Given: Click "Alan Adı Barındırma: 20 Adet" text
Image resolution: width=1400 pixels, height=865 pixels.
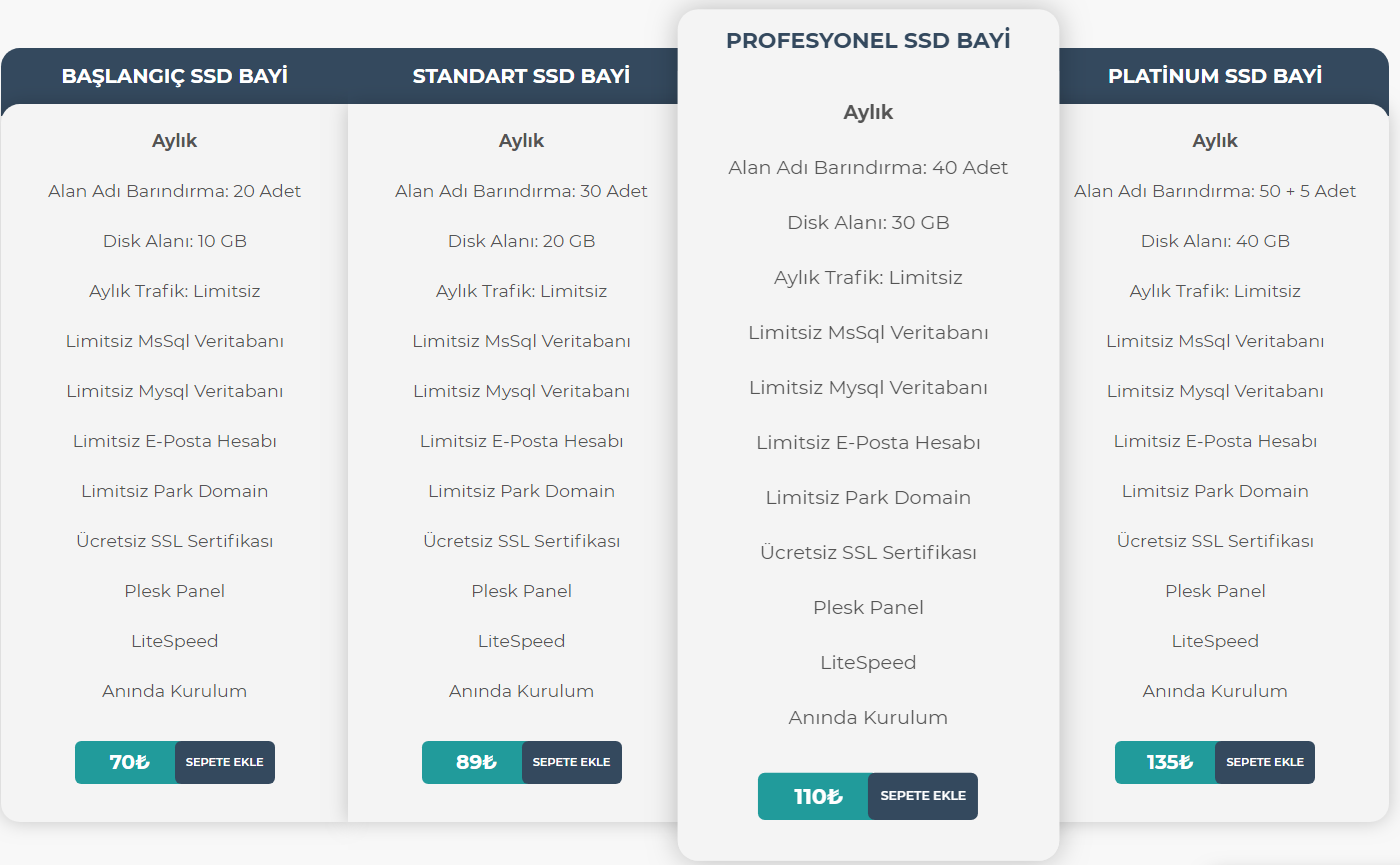Looking at the screenshot, I should 175,191.
